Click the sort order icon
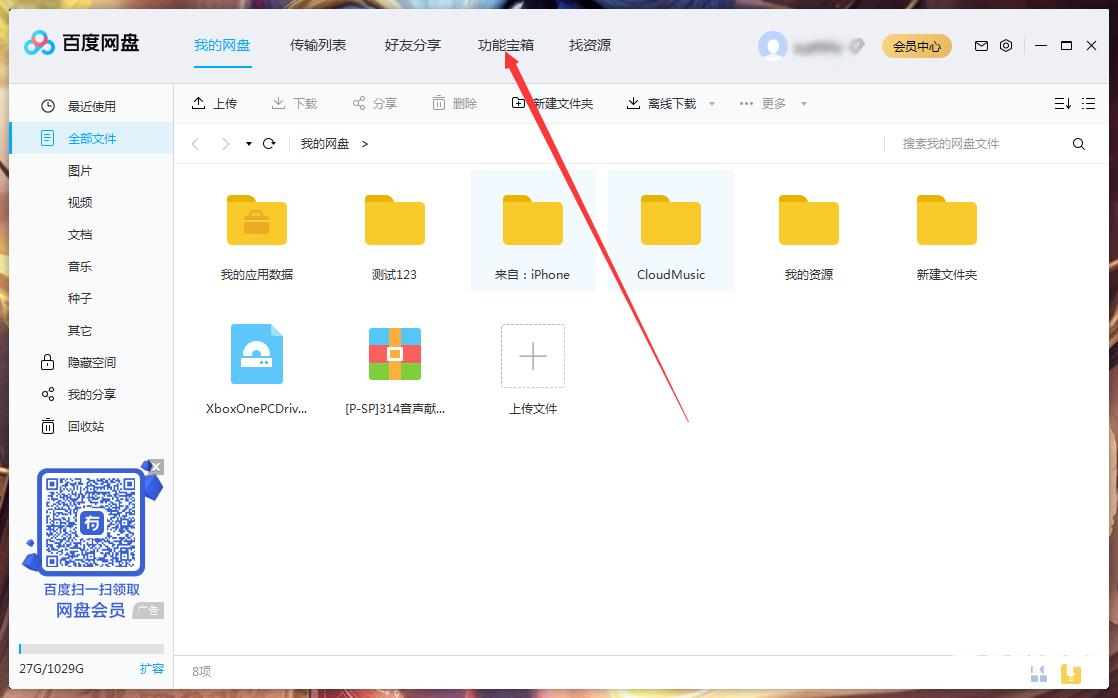 [1062, 104]
